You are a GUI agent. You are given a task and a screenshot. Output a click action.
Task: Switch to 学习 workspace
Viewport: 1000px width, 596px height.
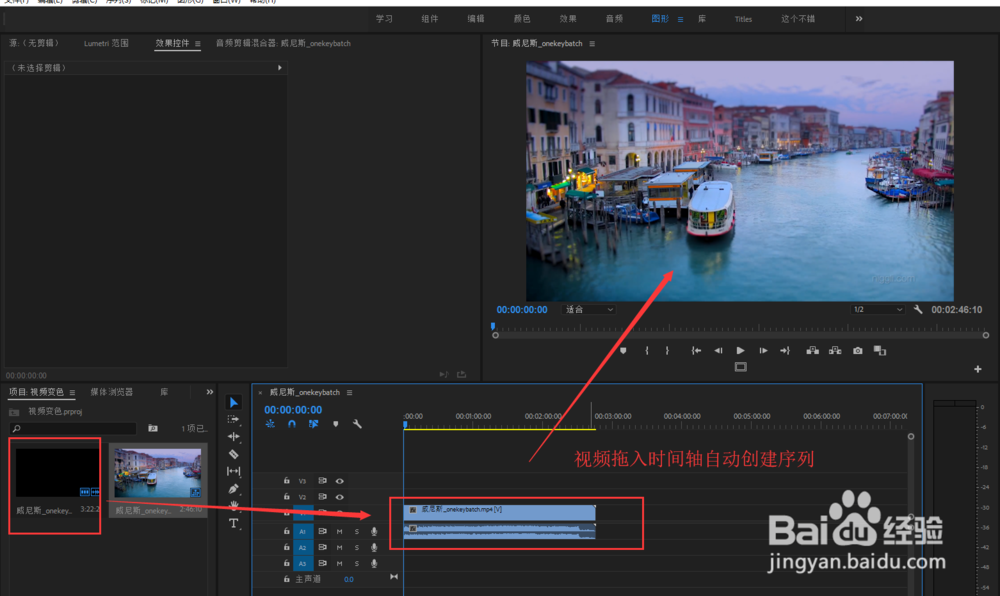(x=384, y=19)
